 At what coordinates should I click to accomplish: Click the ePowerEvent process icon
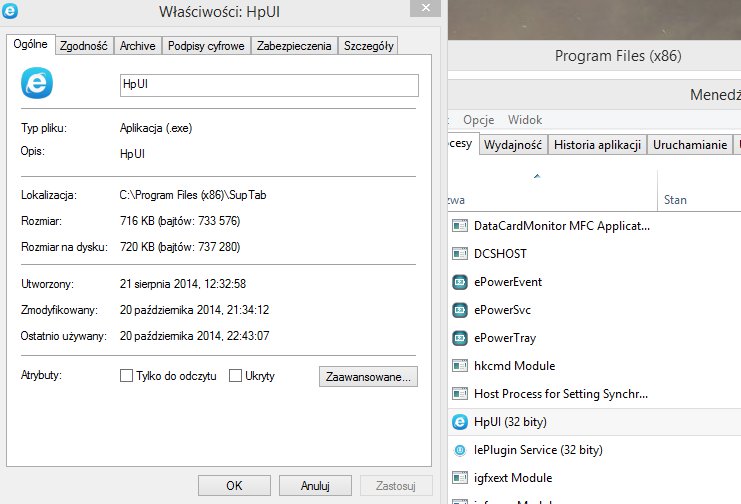tap(460, 282)
